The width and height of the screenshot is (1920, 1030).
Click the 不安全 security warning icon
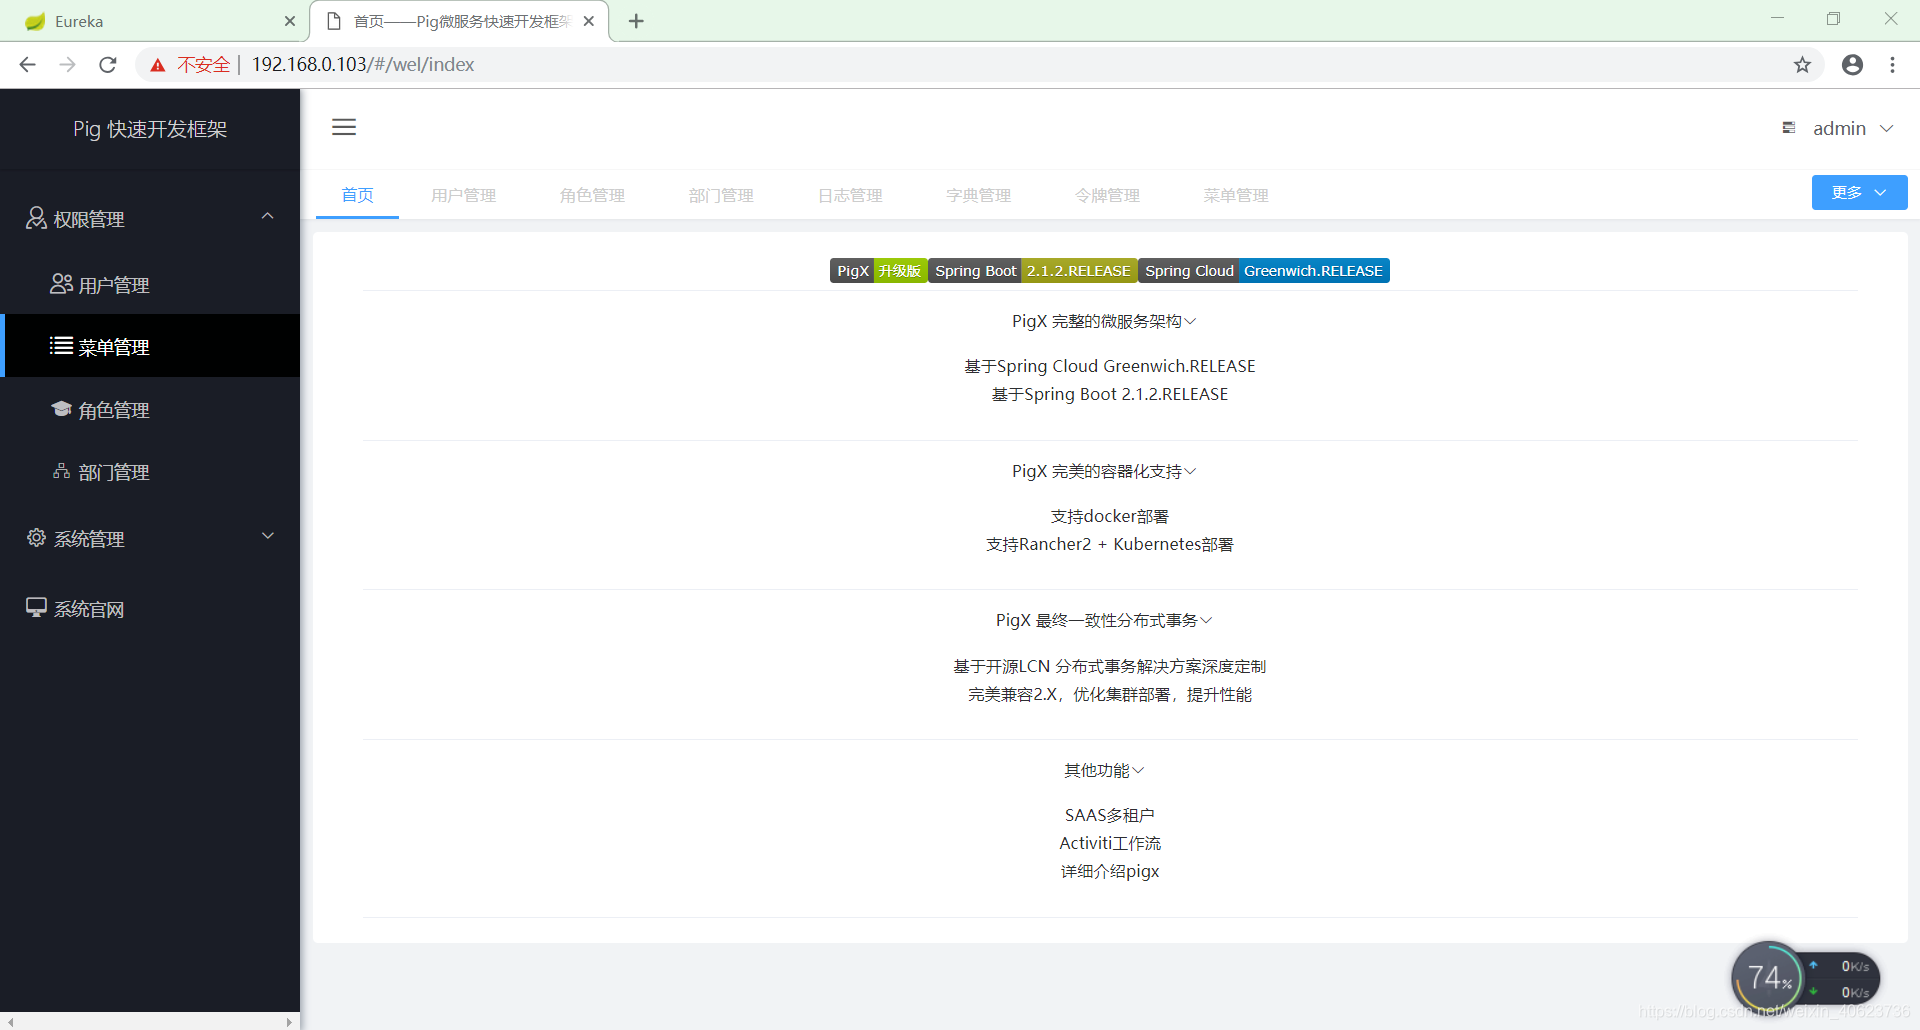click(158, 65)
